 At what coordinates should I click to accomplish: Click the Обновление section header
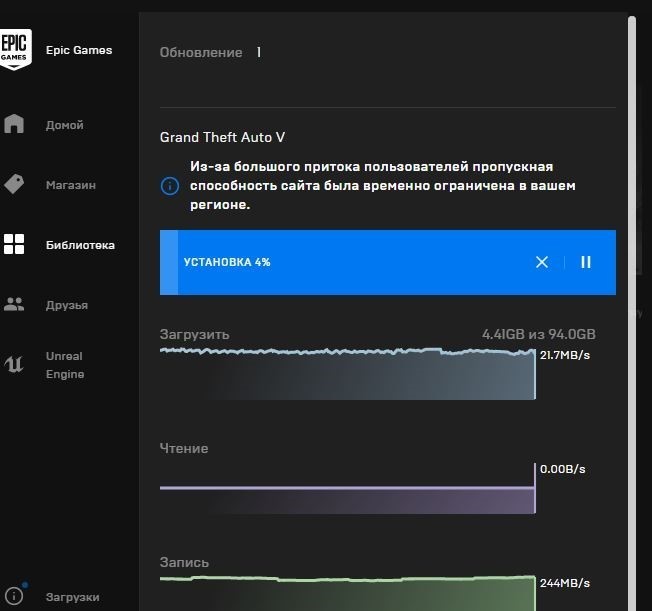click(201, 52)
